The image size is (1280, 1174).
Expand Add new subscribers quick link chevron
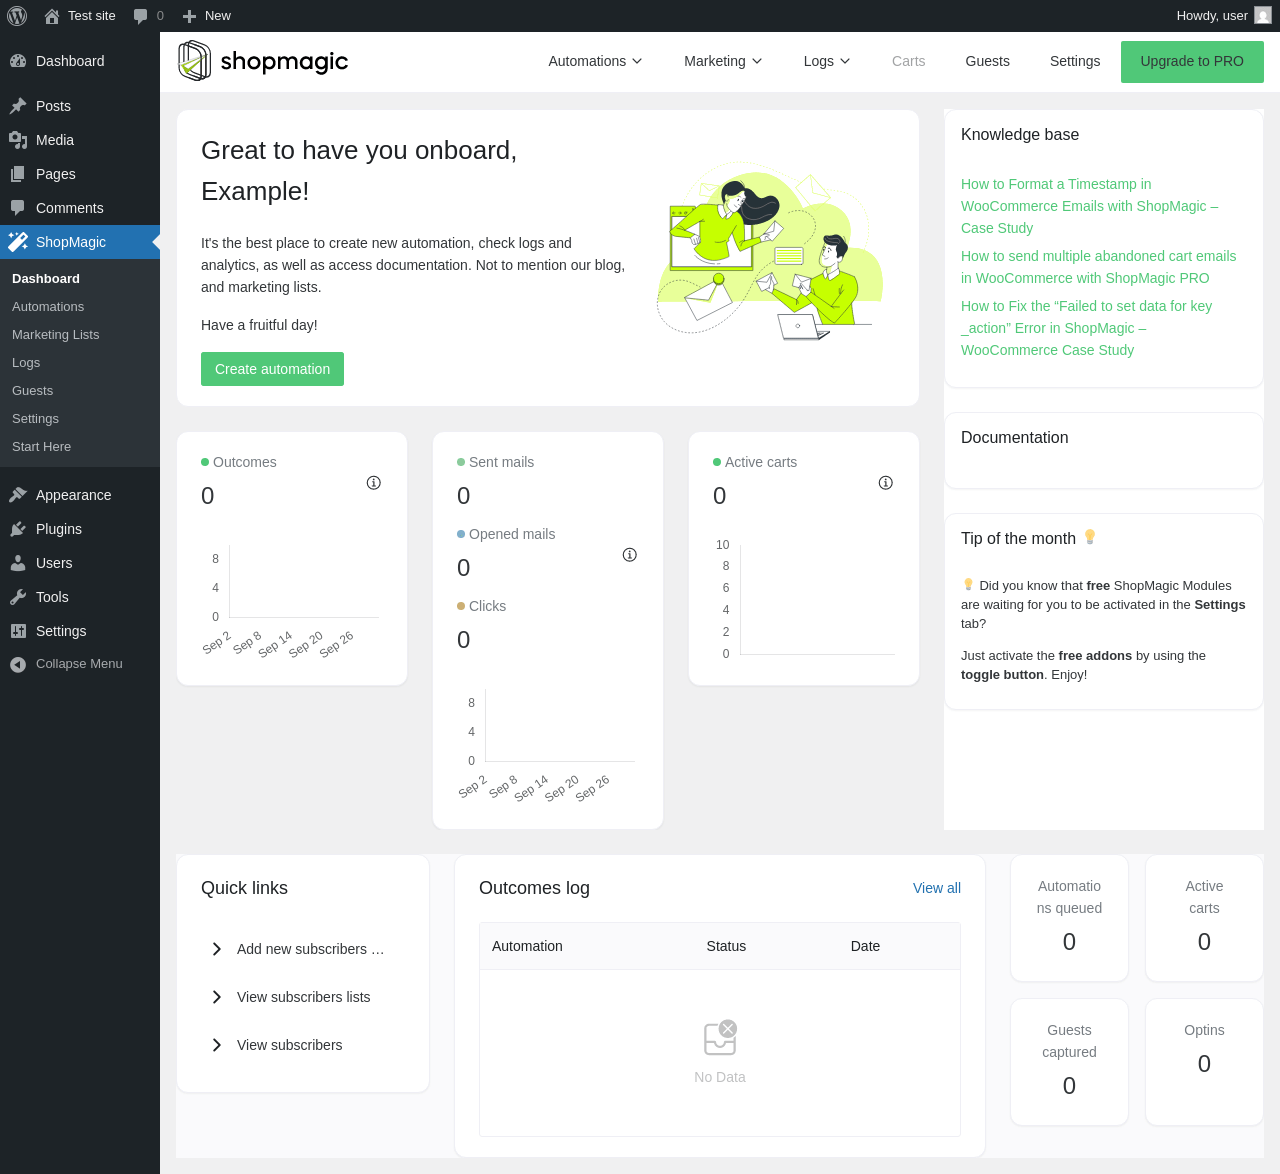click(217, 949)
